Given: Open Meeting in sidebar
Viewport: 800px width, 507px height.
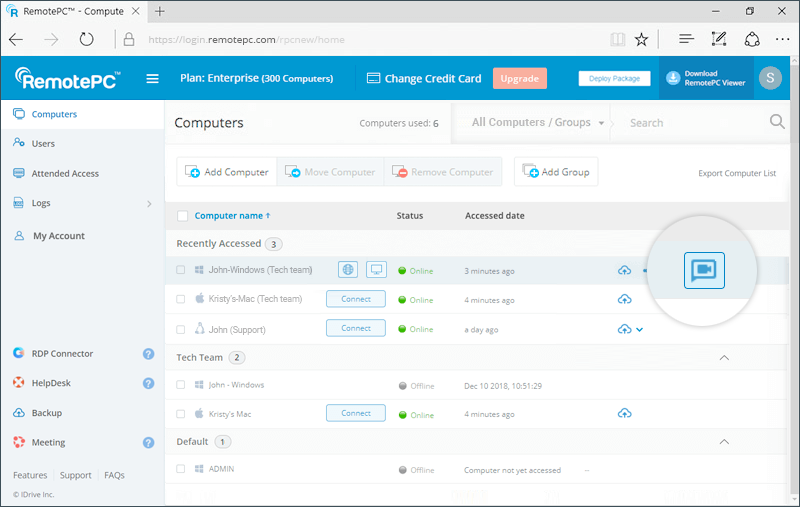Looking at the screenshot, I should pyautogui.click(x=48, y=443).
